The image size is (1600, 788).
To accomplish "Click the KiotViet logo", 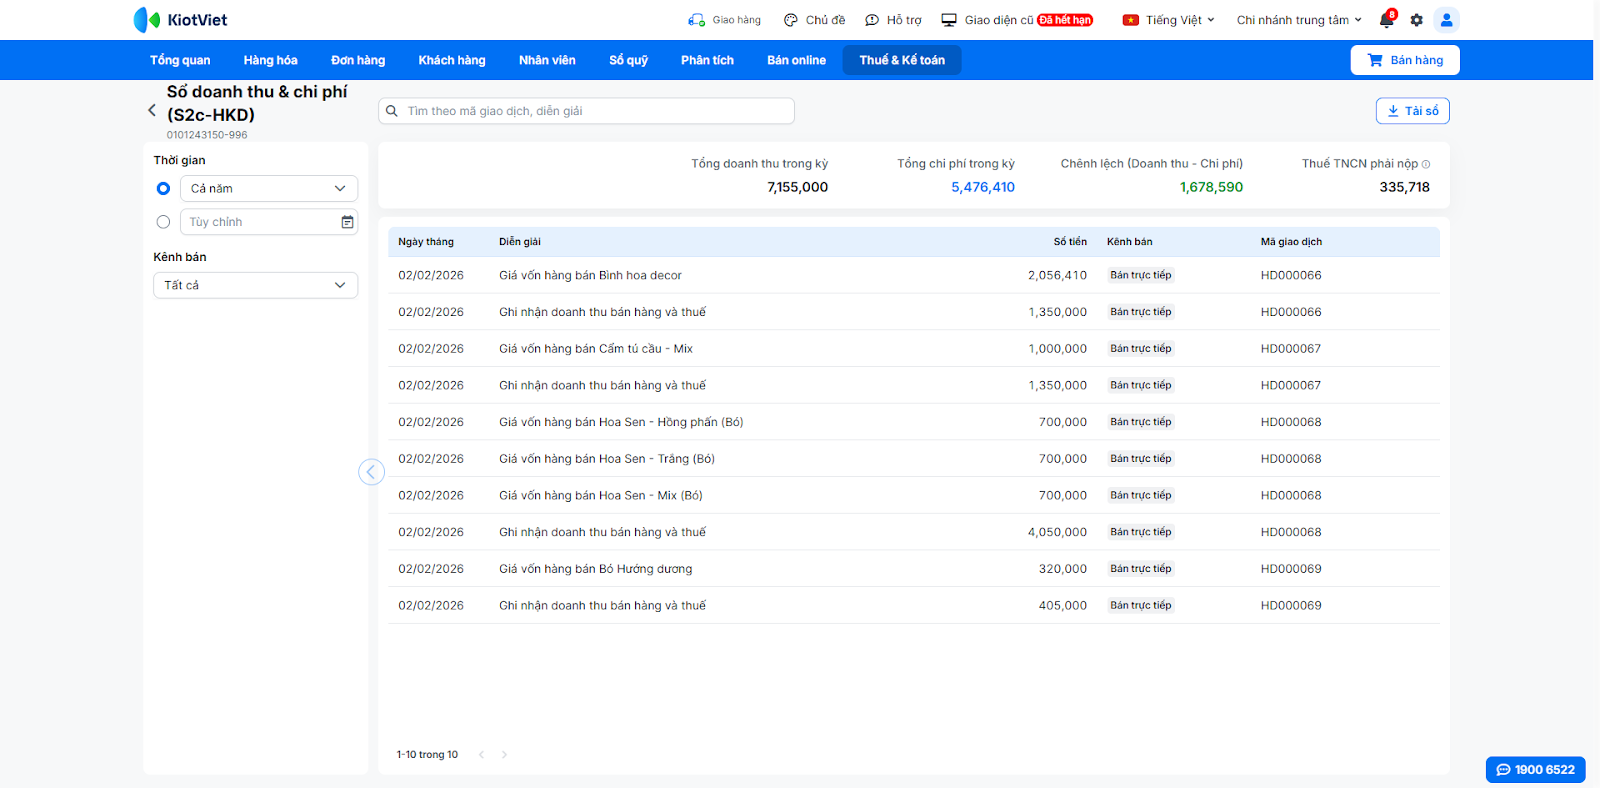I will point(180,20).
